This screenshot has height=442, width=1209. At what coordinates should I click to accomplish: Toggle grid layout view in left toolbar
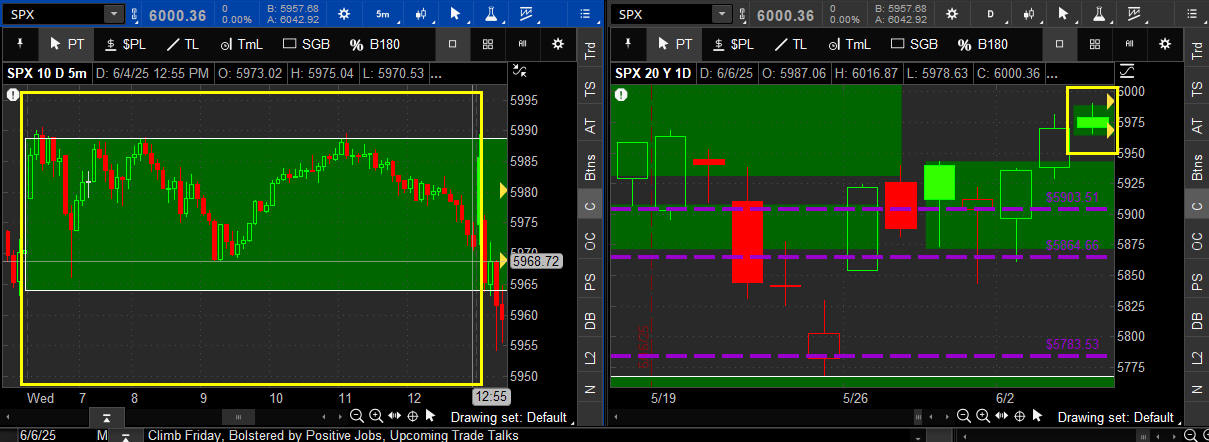(x=487, y=44)
